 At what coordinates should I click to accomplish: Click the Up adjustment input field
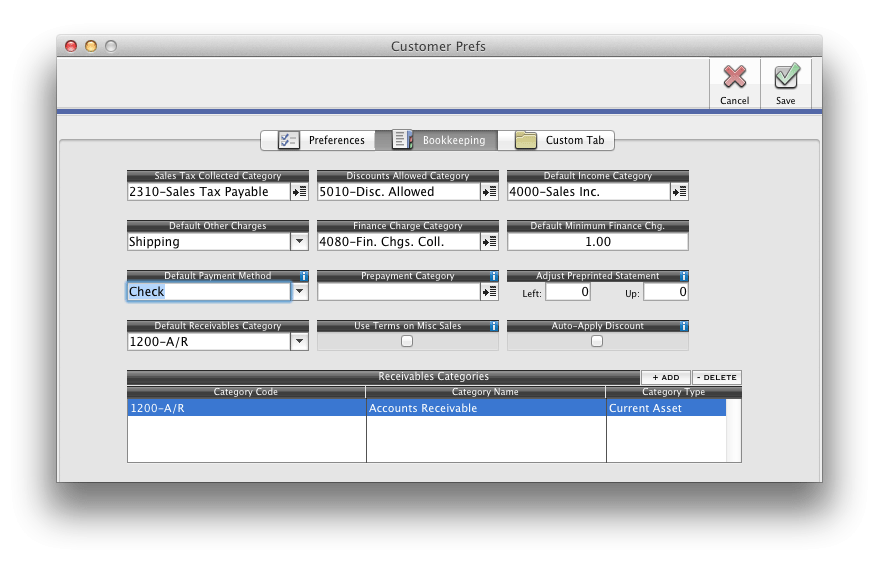666,292
